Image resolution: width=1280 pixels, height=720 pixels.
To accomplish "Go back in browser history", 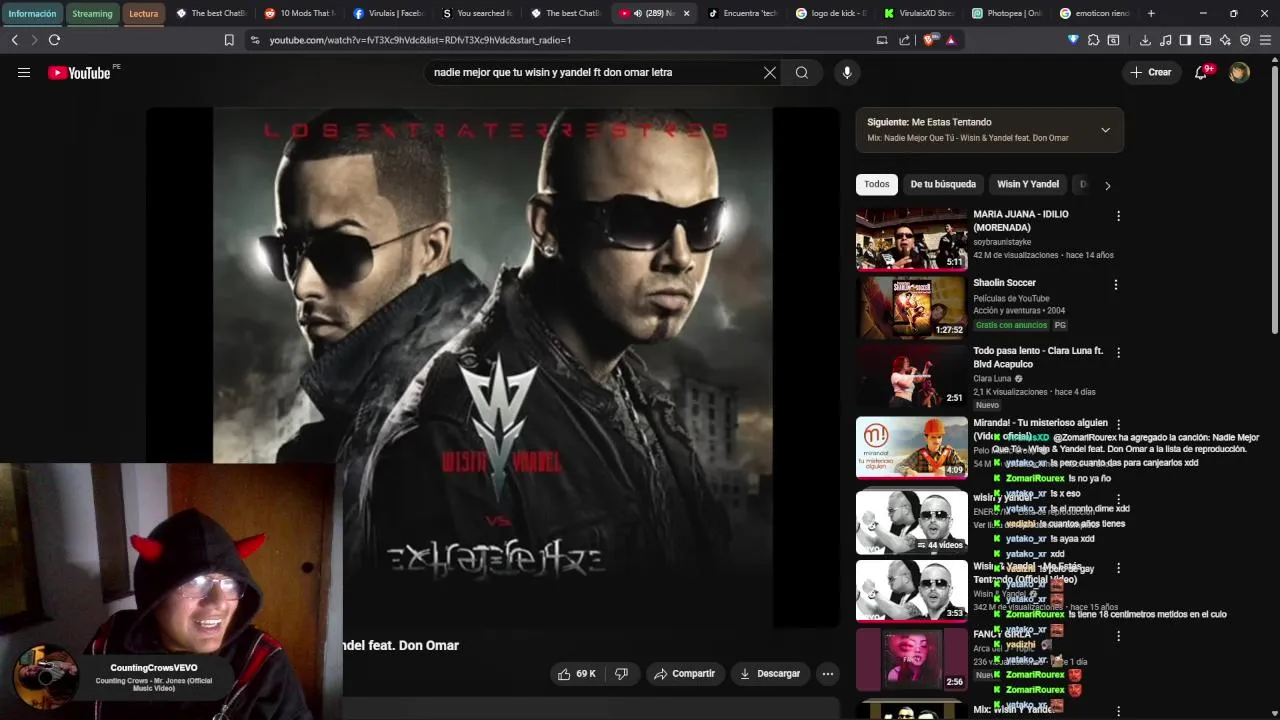I will pos(14,40).
